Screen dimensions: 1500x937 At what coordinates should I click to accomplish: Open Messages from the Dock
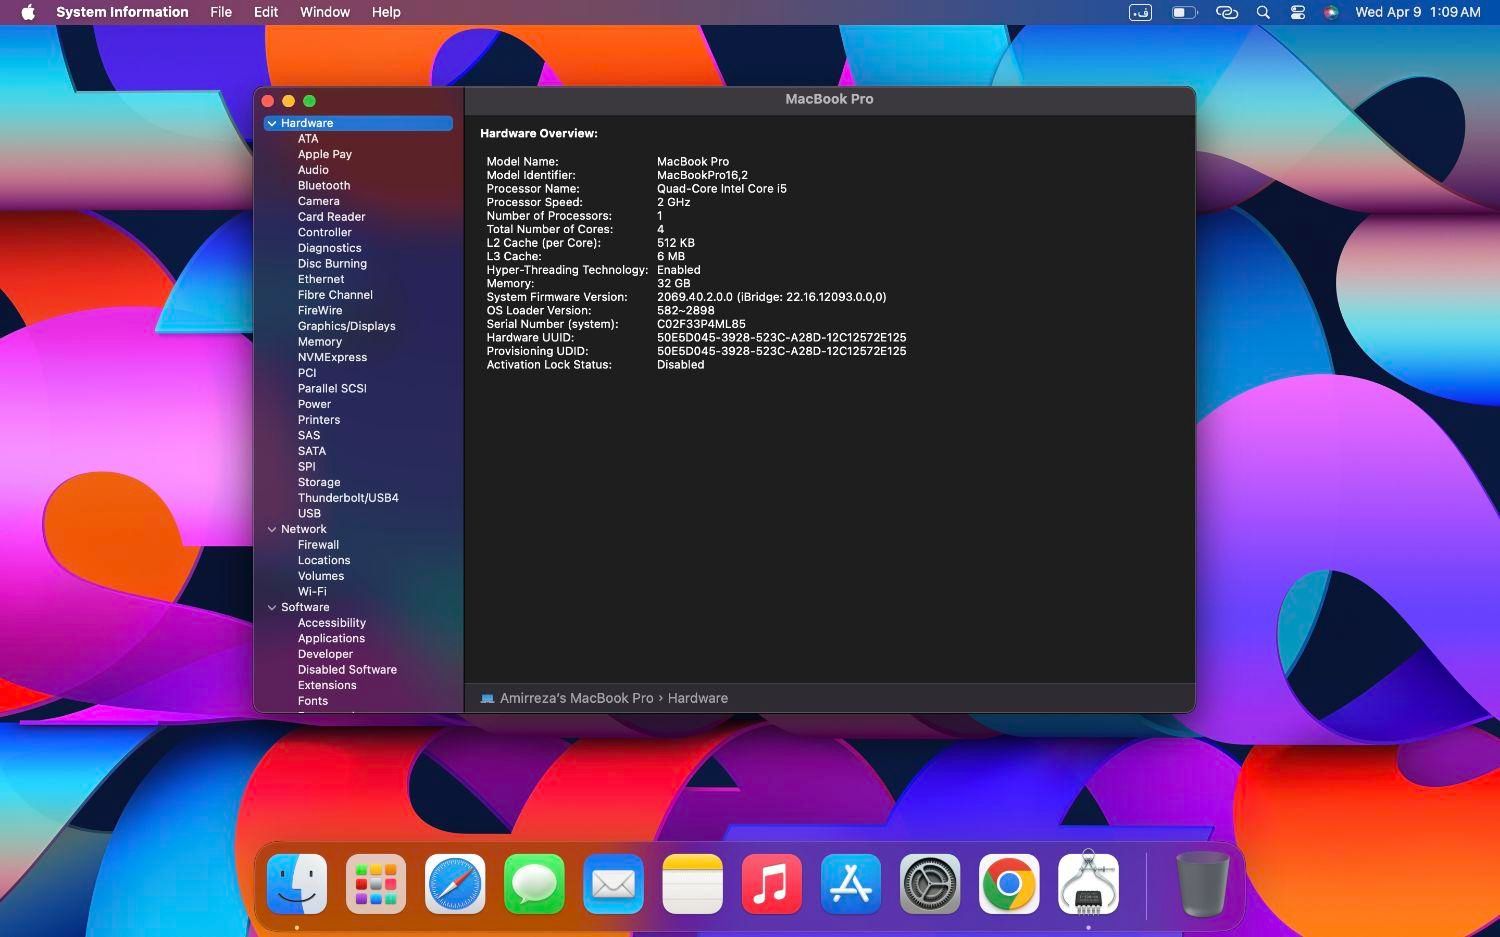[534, 884]
